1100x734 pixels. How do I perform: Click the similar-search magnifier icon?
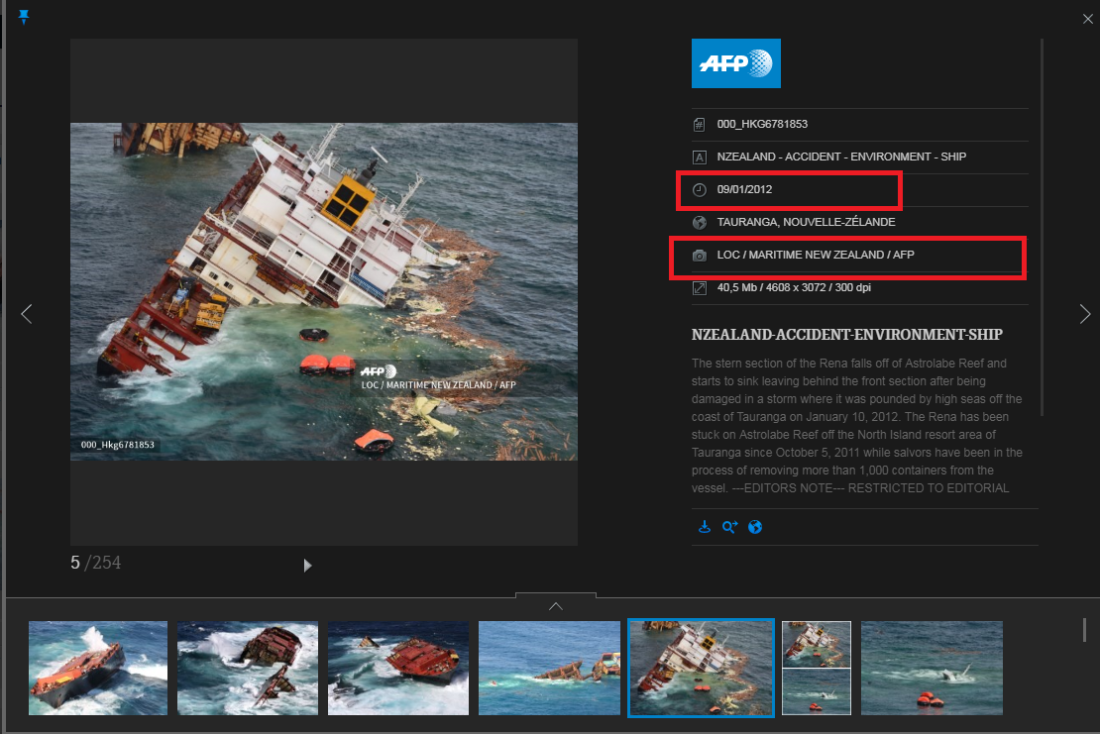730,527
